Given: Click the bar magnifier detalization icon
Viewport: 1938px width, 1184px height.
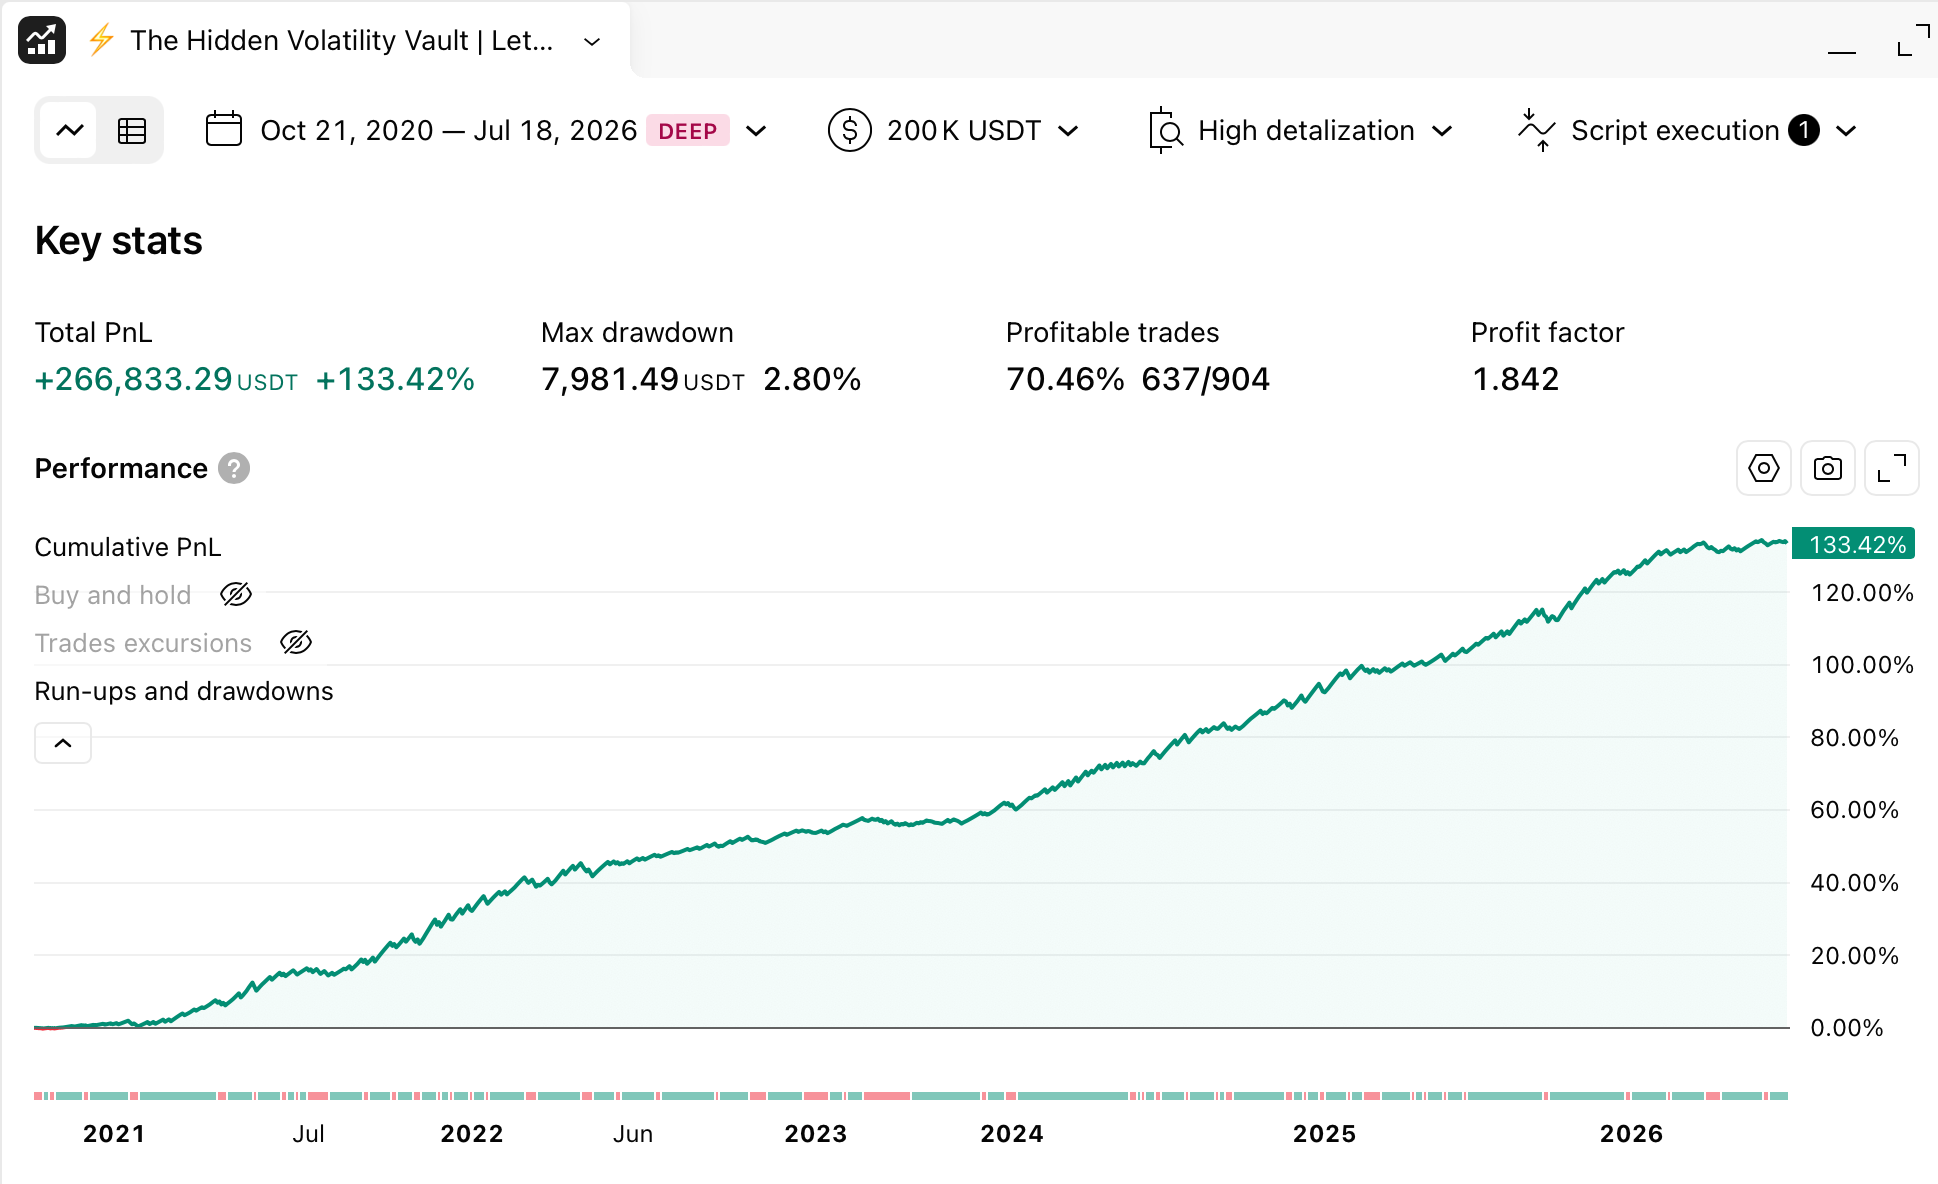Looking at the screenshot, I should (x=1166, y=130).
